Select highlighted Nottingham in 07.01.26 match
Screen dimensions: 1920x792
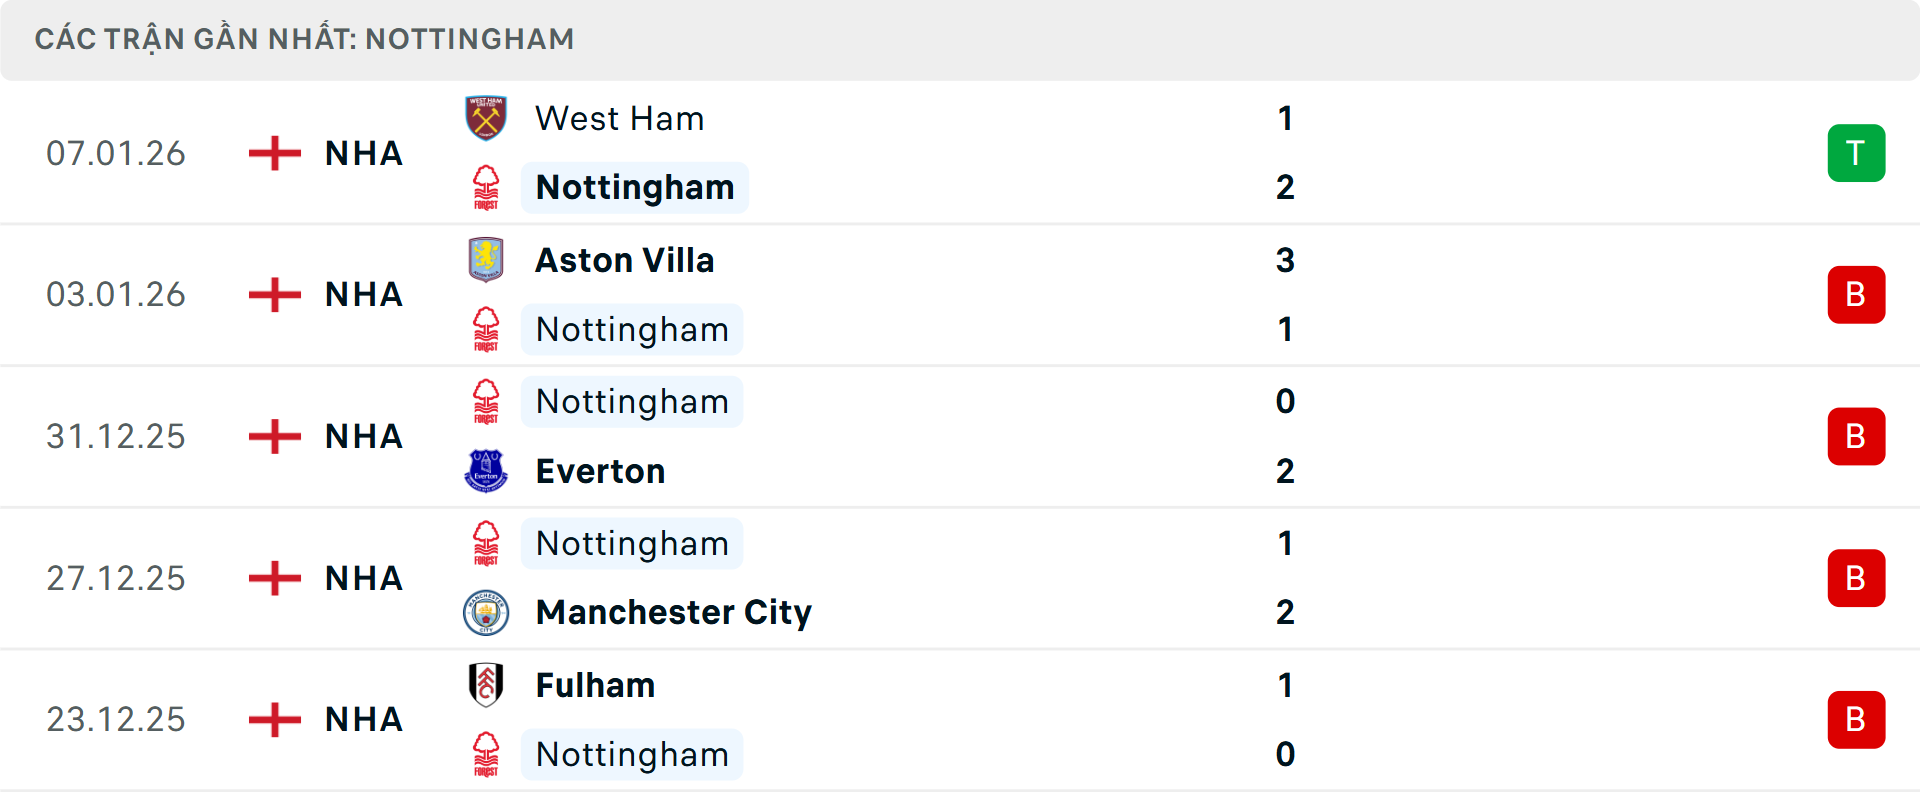[635, 188]
